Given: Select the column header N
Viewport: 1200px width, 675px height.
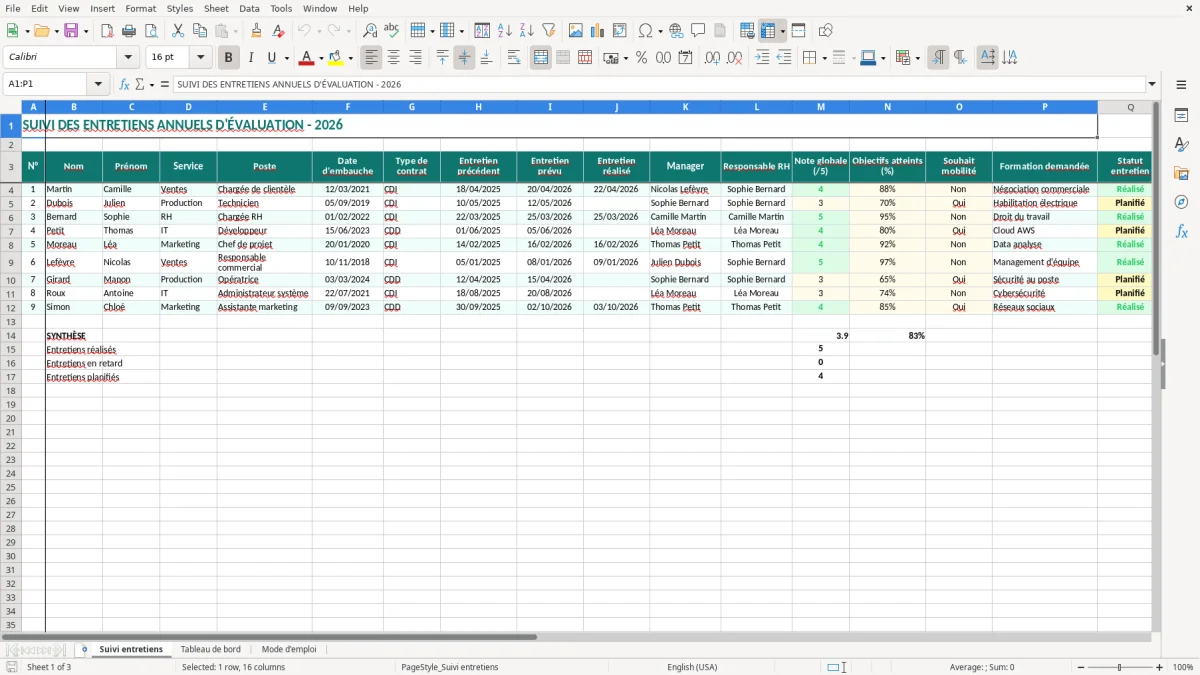Looking at the screenshot, I should click(887, 107).
